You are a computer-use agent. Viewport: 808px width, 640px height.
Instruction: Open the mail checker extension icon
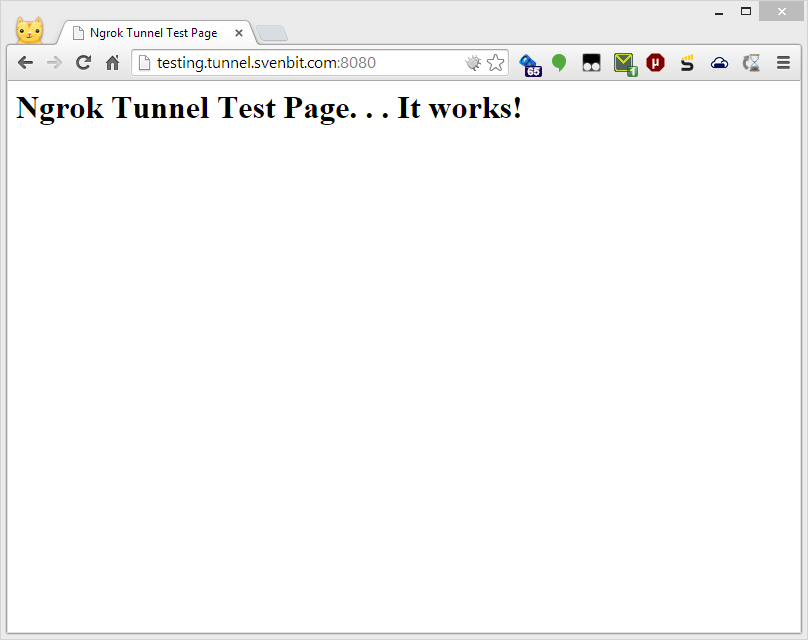click(x=626, y=64)
